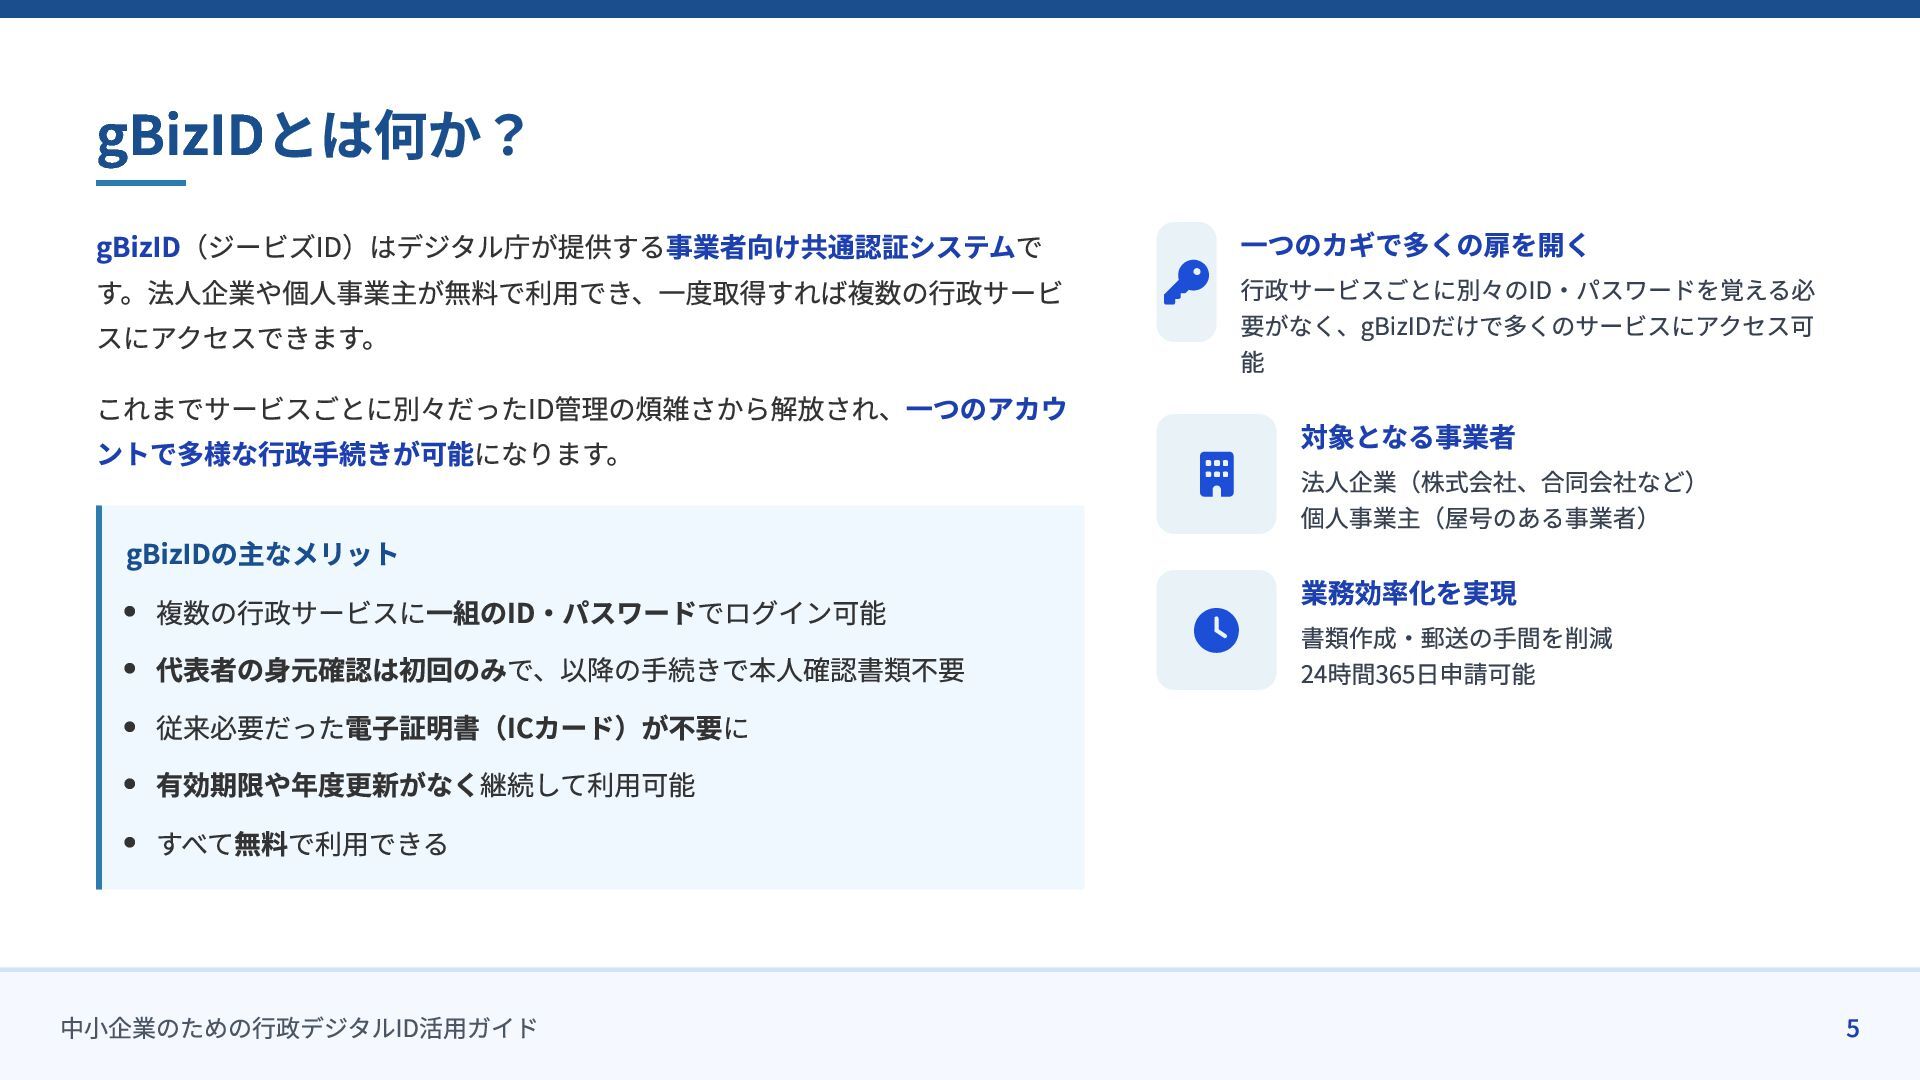Viewport: 1920px width, 1080px height.
Task: Click the clock icon beside 業務効率化を実現
Action: [1216, 630]
